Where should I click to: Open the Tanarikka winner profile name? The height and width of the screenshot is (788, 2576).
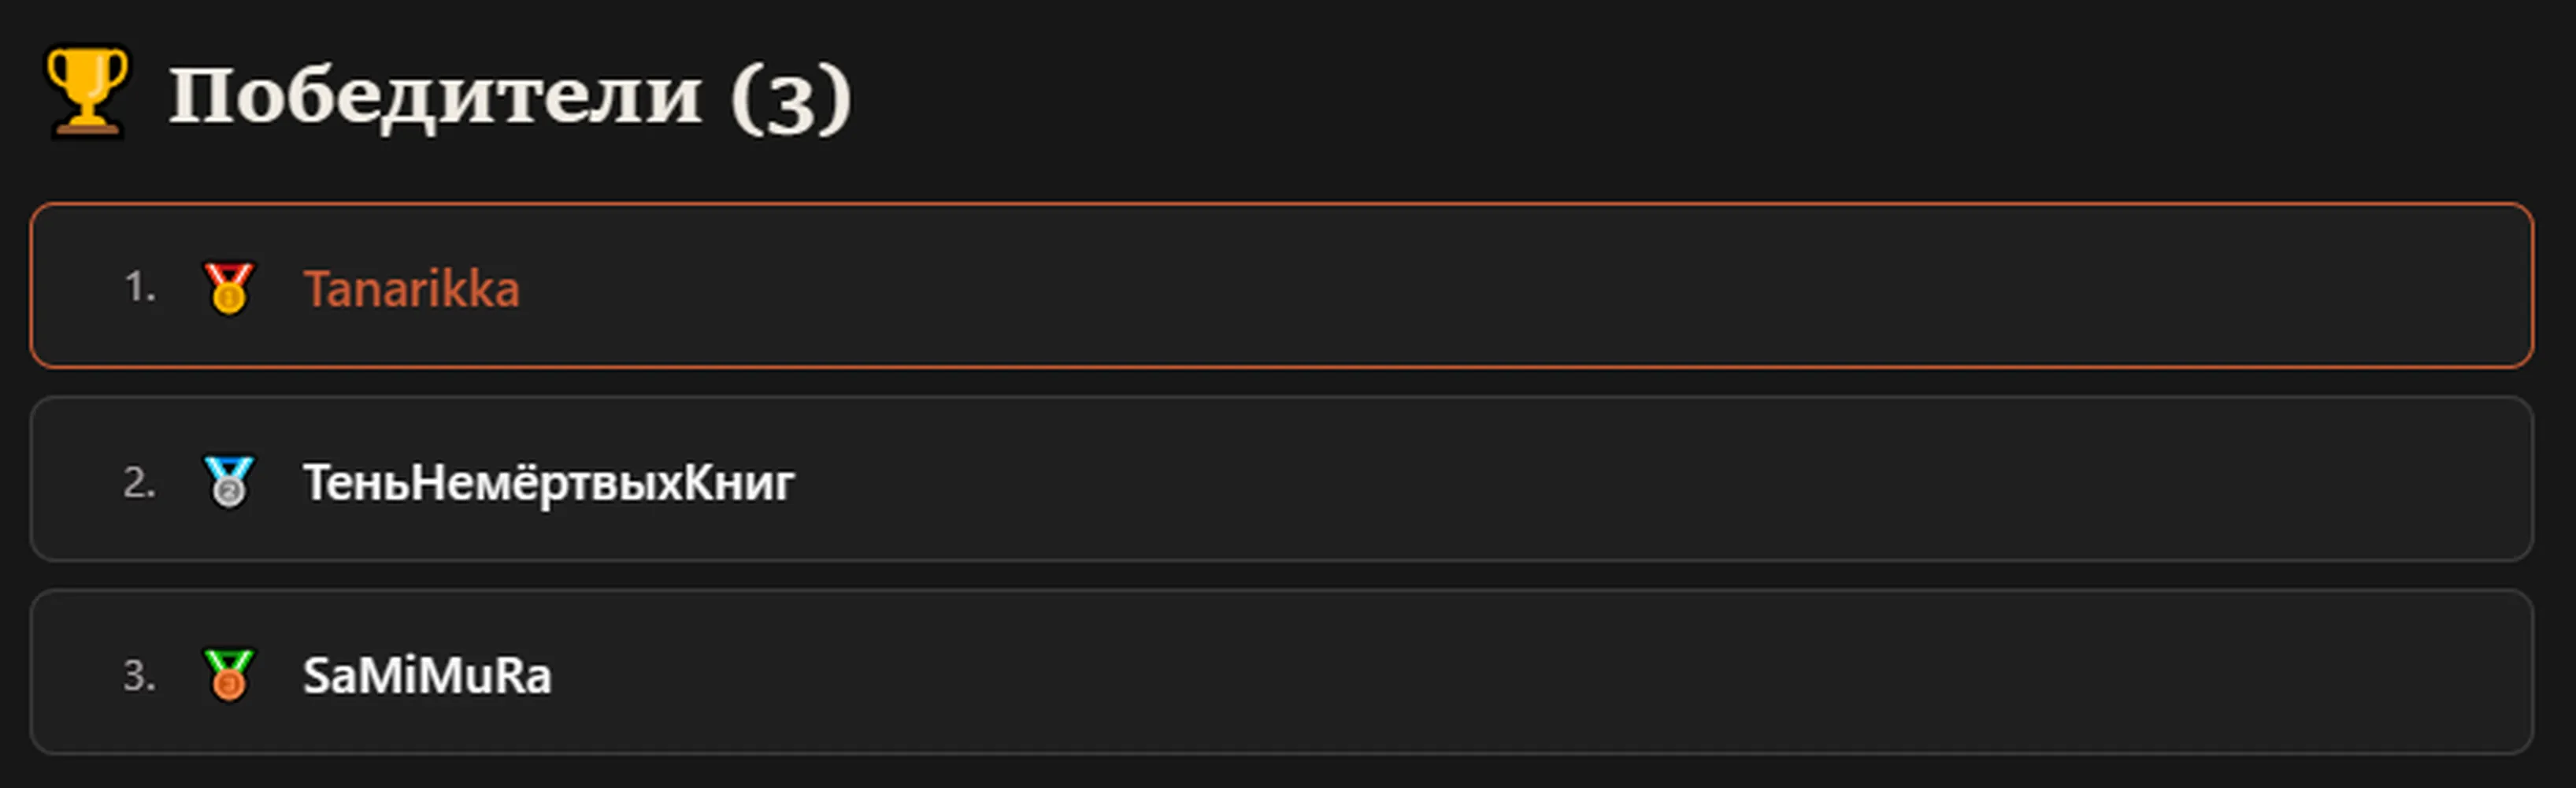click(411, 289)
